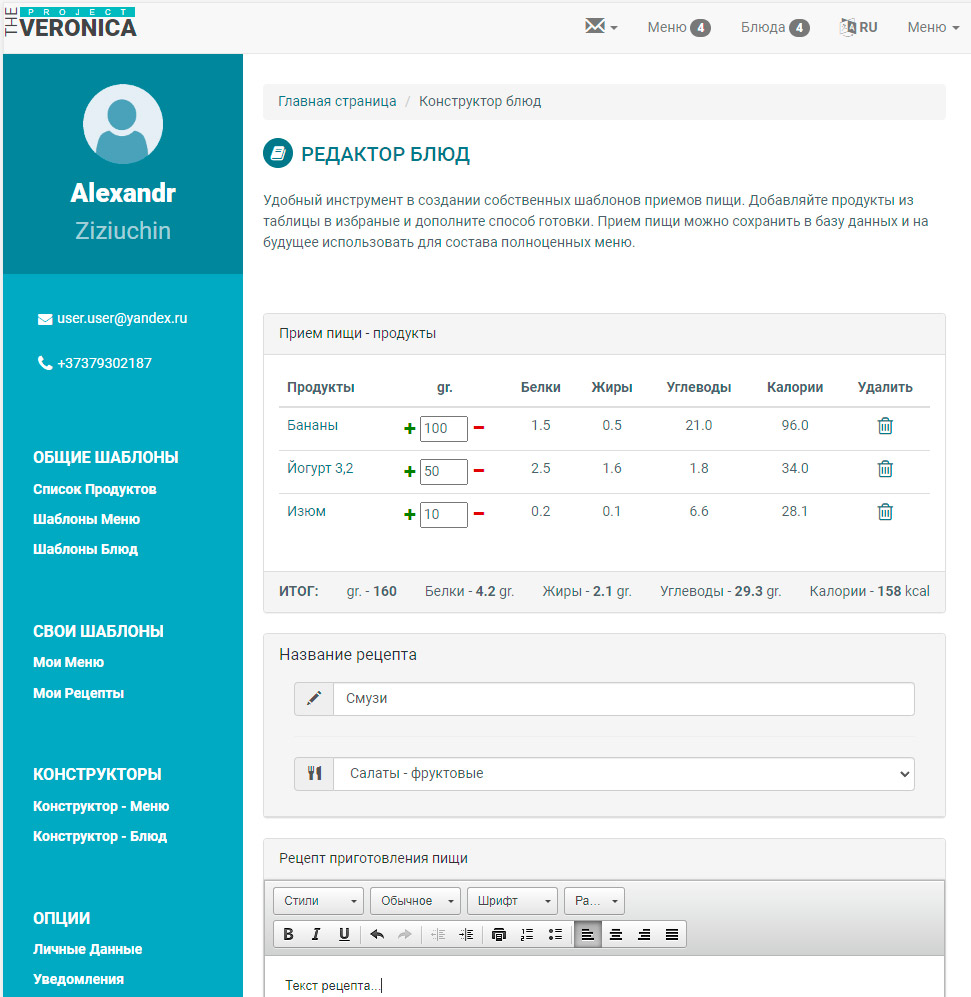
Task: Toggle bold formatting in recipe editor
Action: (288, 935)
